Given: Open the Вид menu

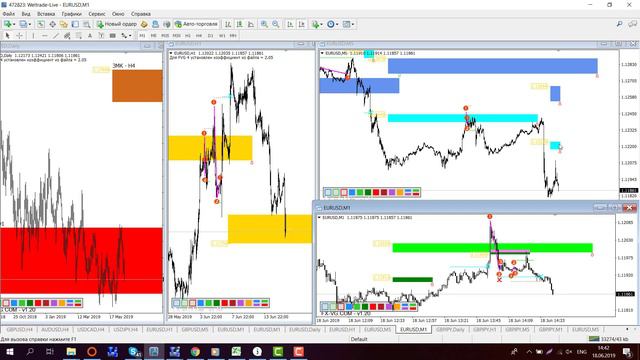Looking at the screenshot, I should coord(26,14).
